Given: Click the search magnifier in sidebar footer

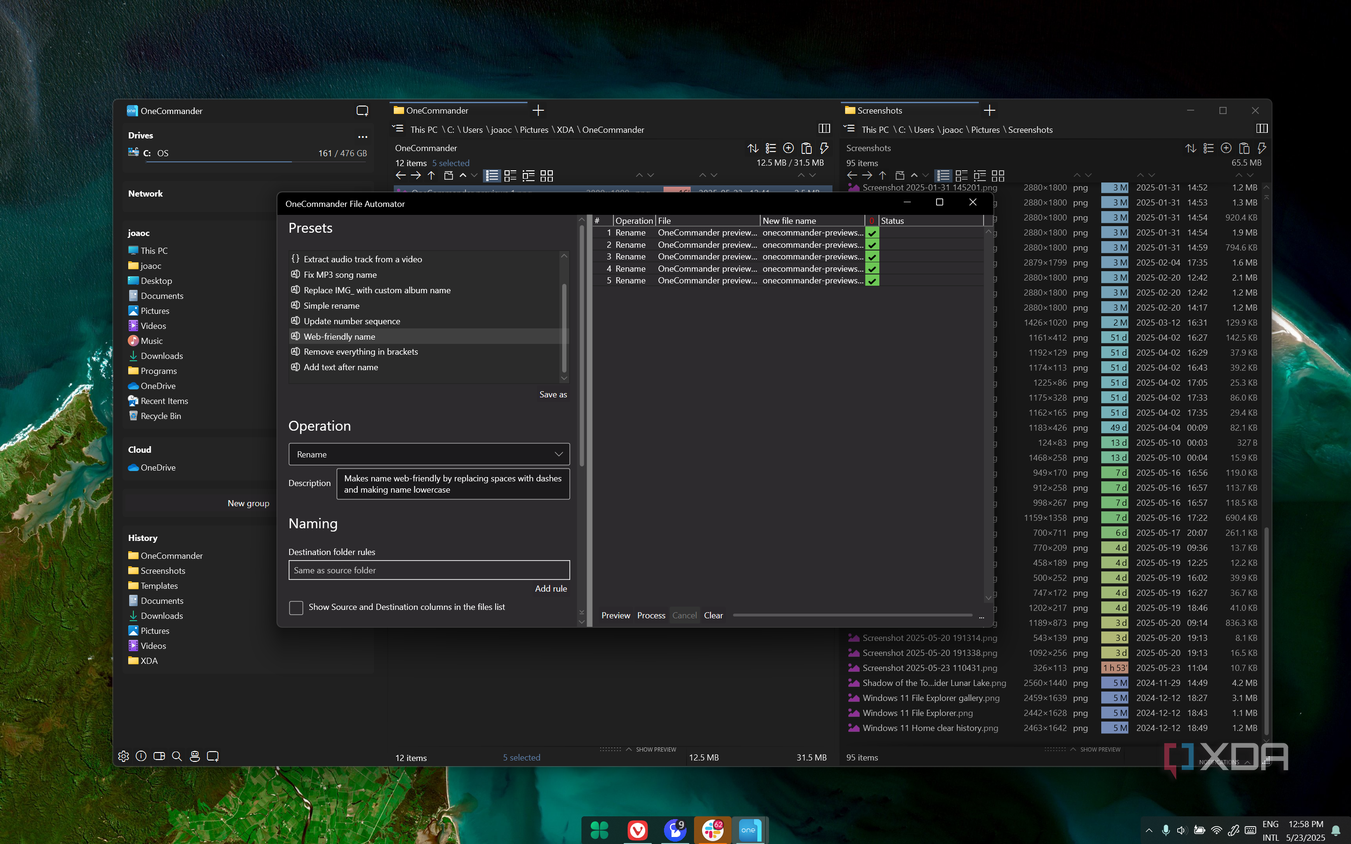Looking at the screenshot, I should click(177, 757).
